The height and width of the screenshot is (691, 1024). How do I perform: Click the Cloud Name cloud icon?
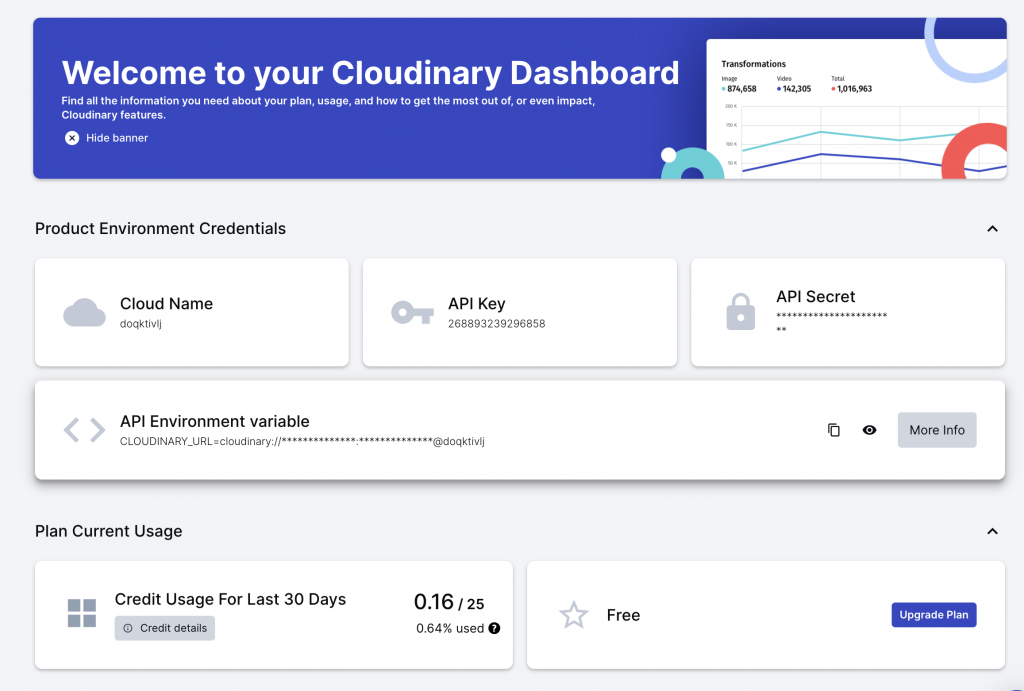tap(84, 312)
